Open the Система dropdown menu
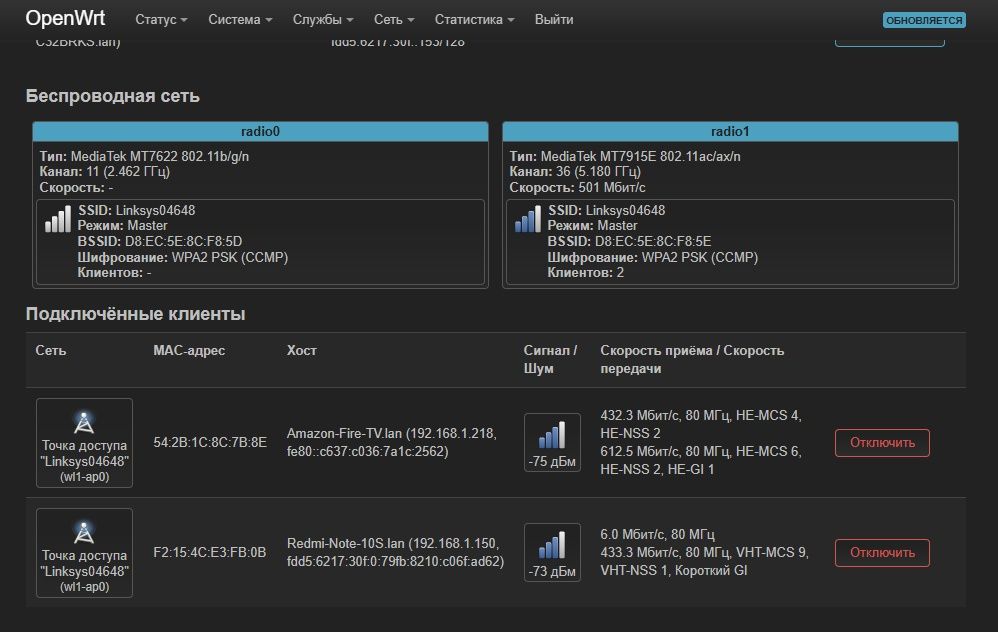This screenshot has height=632, width=998. pyautogui.click(x=240, y=20)
